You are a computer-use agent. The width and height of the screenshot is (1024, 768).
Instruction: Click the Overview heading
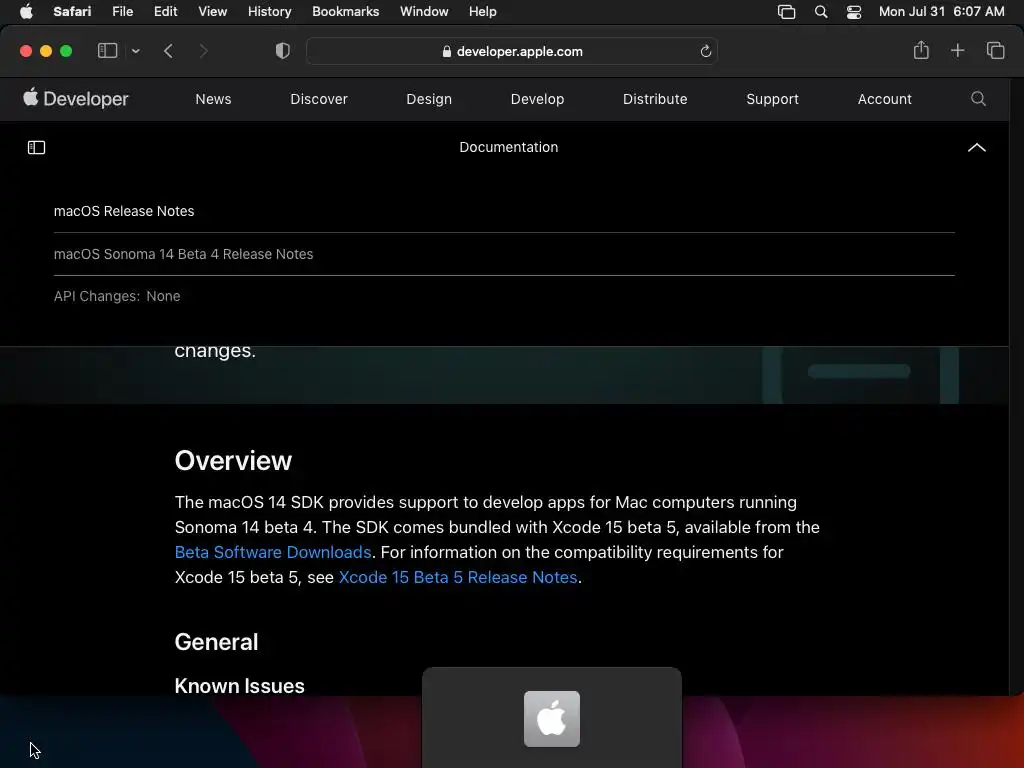coord(233,461)
